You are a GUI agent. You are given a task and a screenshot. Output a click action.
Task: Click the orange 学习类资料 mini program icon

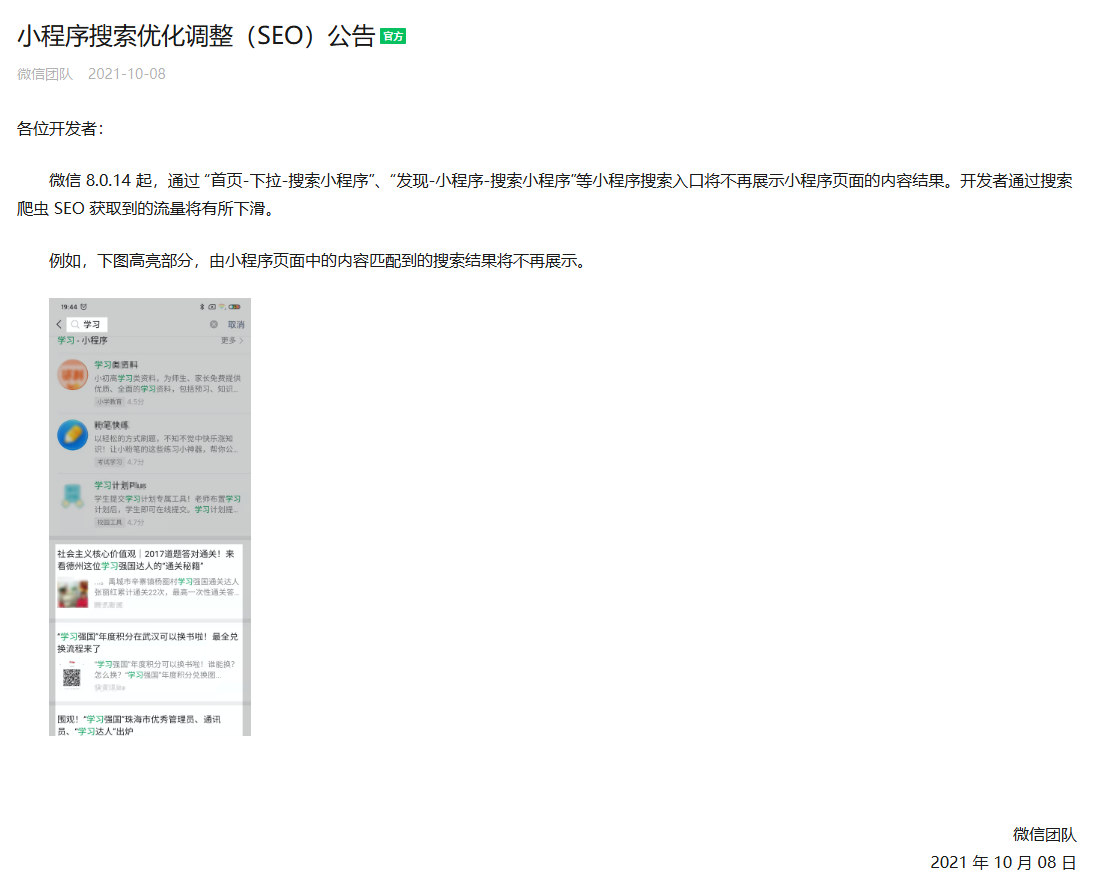pos(73,375)
